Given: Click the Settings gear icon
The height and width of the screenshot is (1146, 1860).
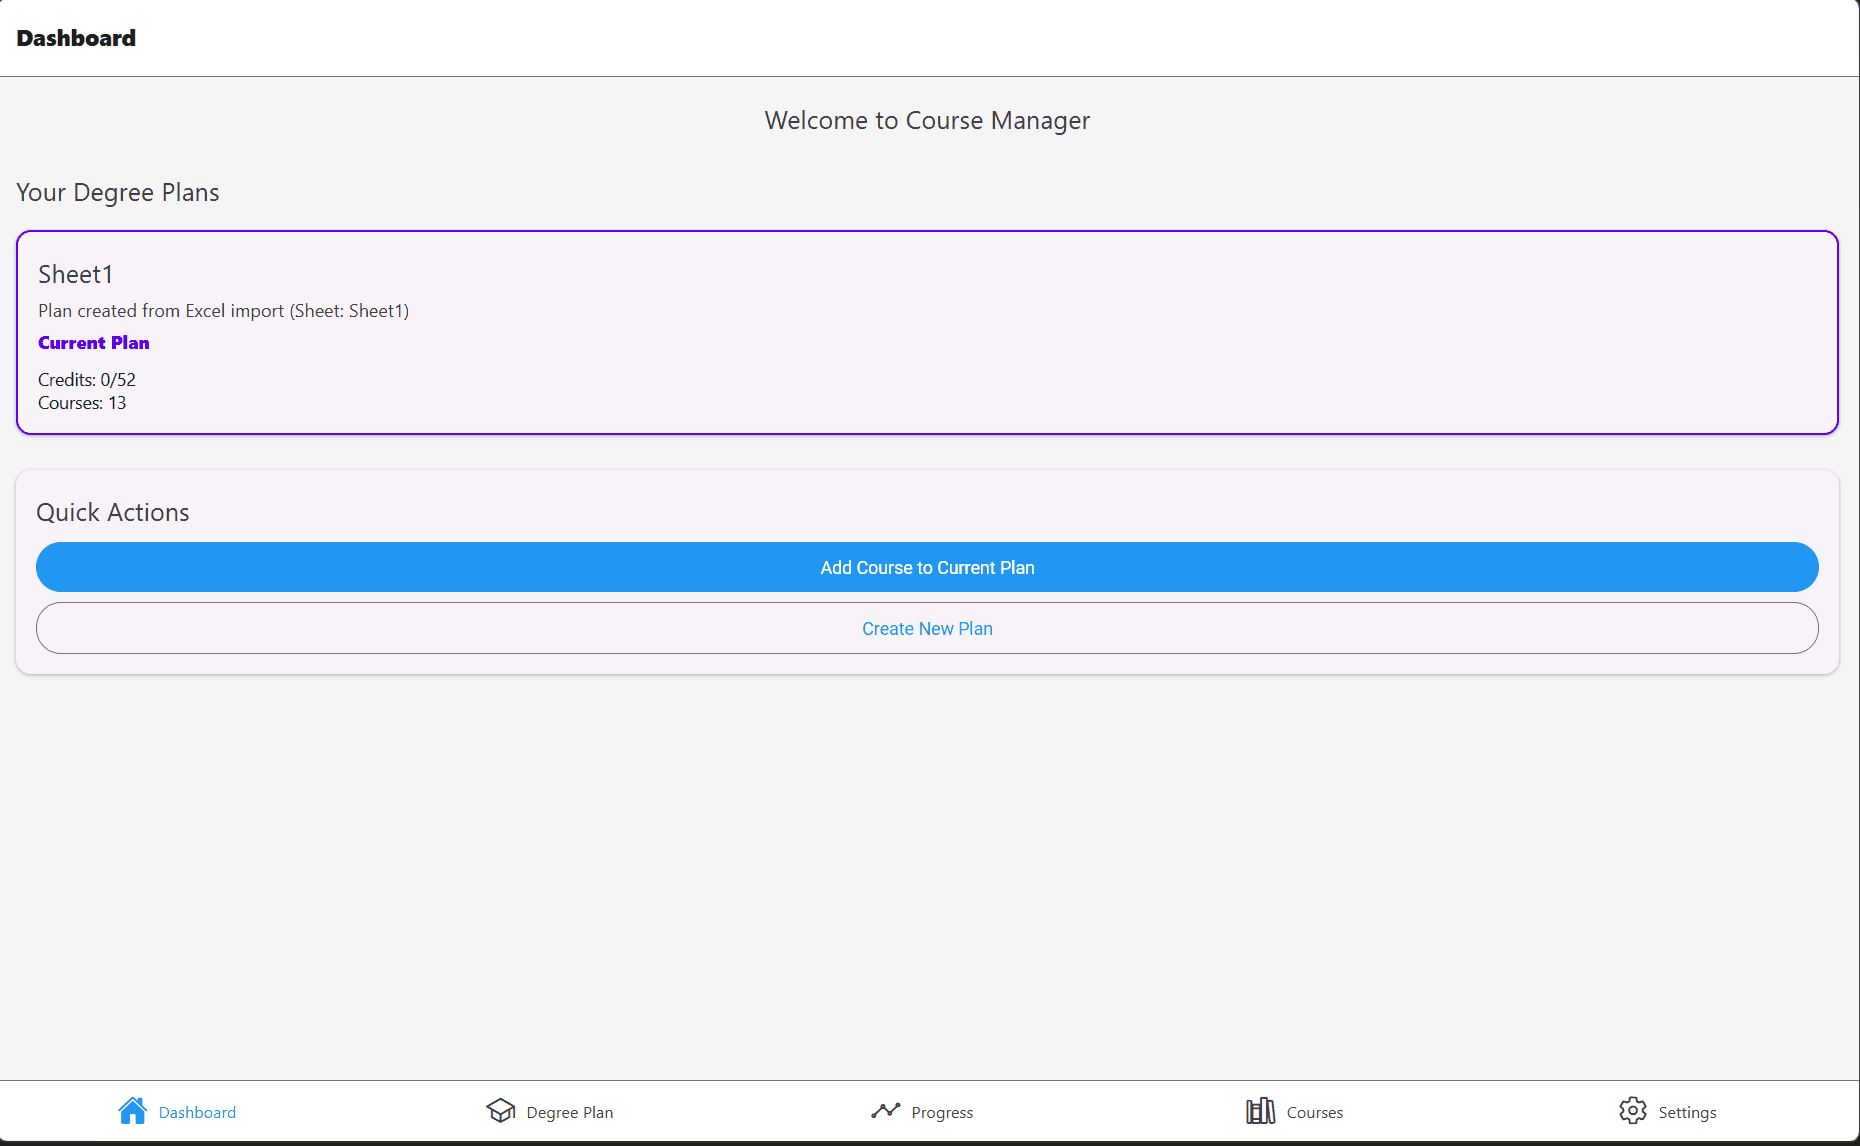Looking at the screenshot, I should pos(1632,1111).
